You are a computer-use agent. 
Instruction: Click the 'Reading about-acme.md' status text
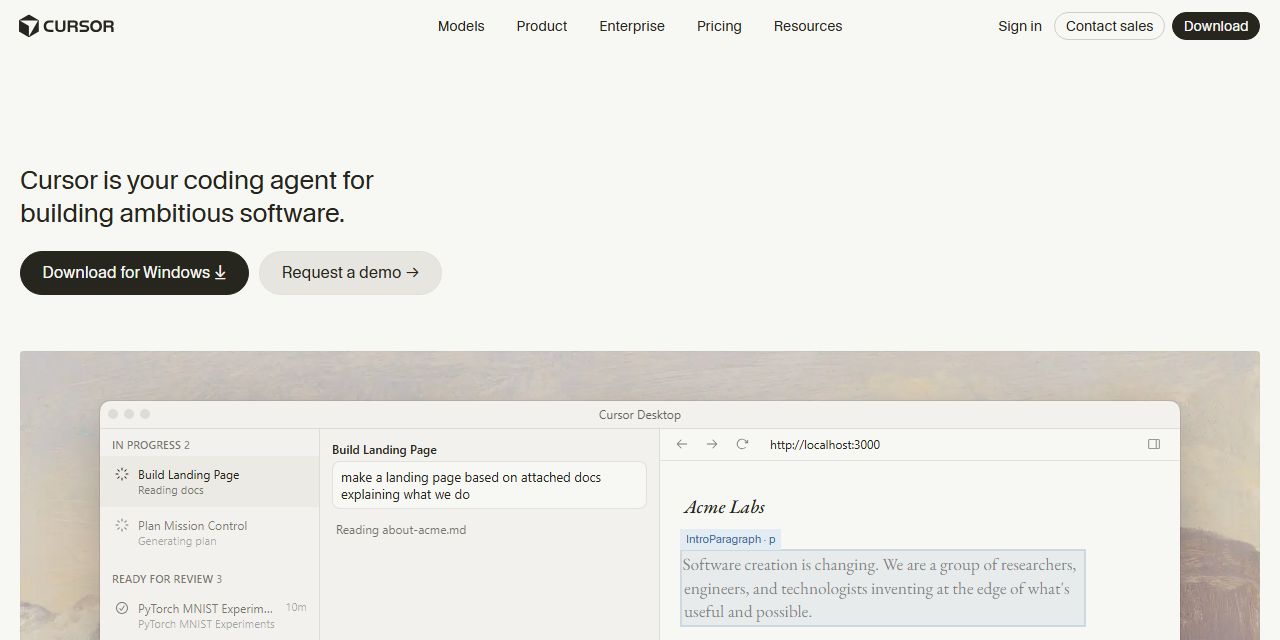tap(401, 530)
